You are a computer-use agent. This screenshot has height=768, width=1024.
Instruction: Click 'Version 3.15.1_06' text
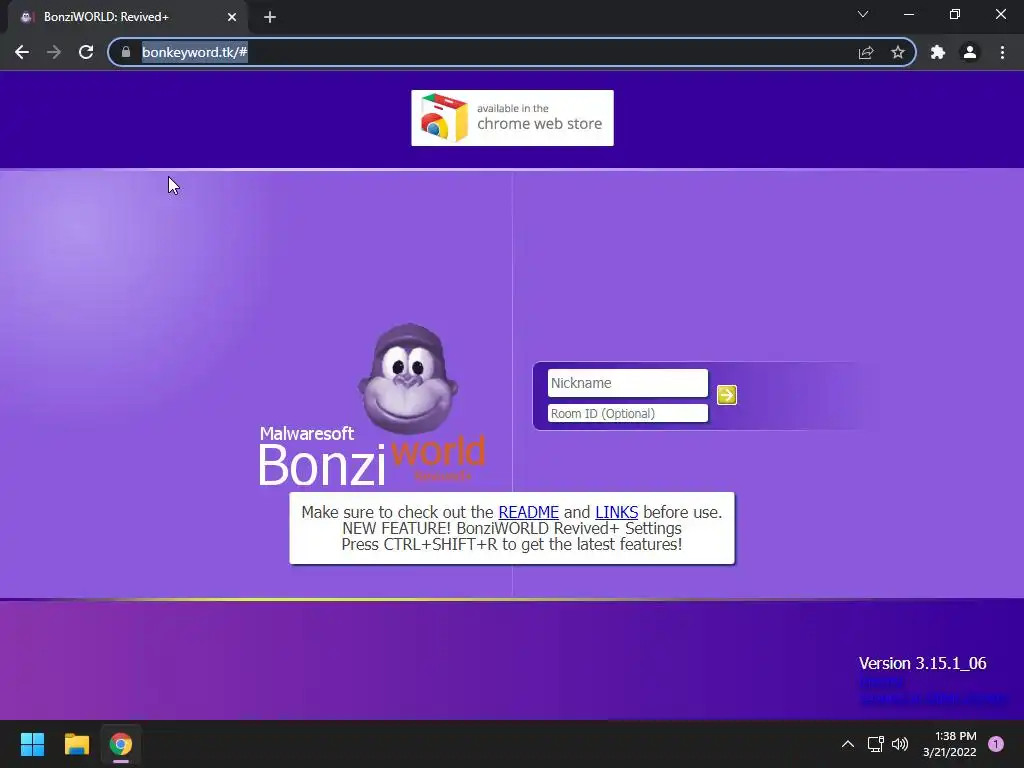pos(922,664)
